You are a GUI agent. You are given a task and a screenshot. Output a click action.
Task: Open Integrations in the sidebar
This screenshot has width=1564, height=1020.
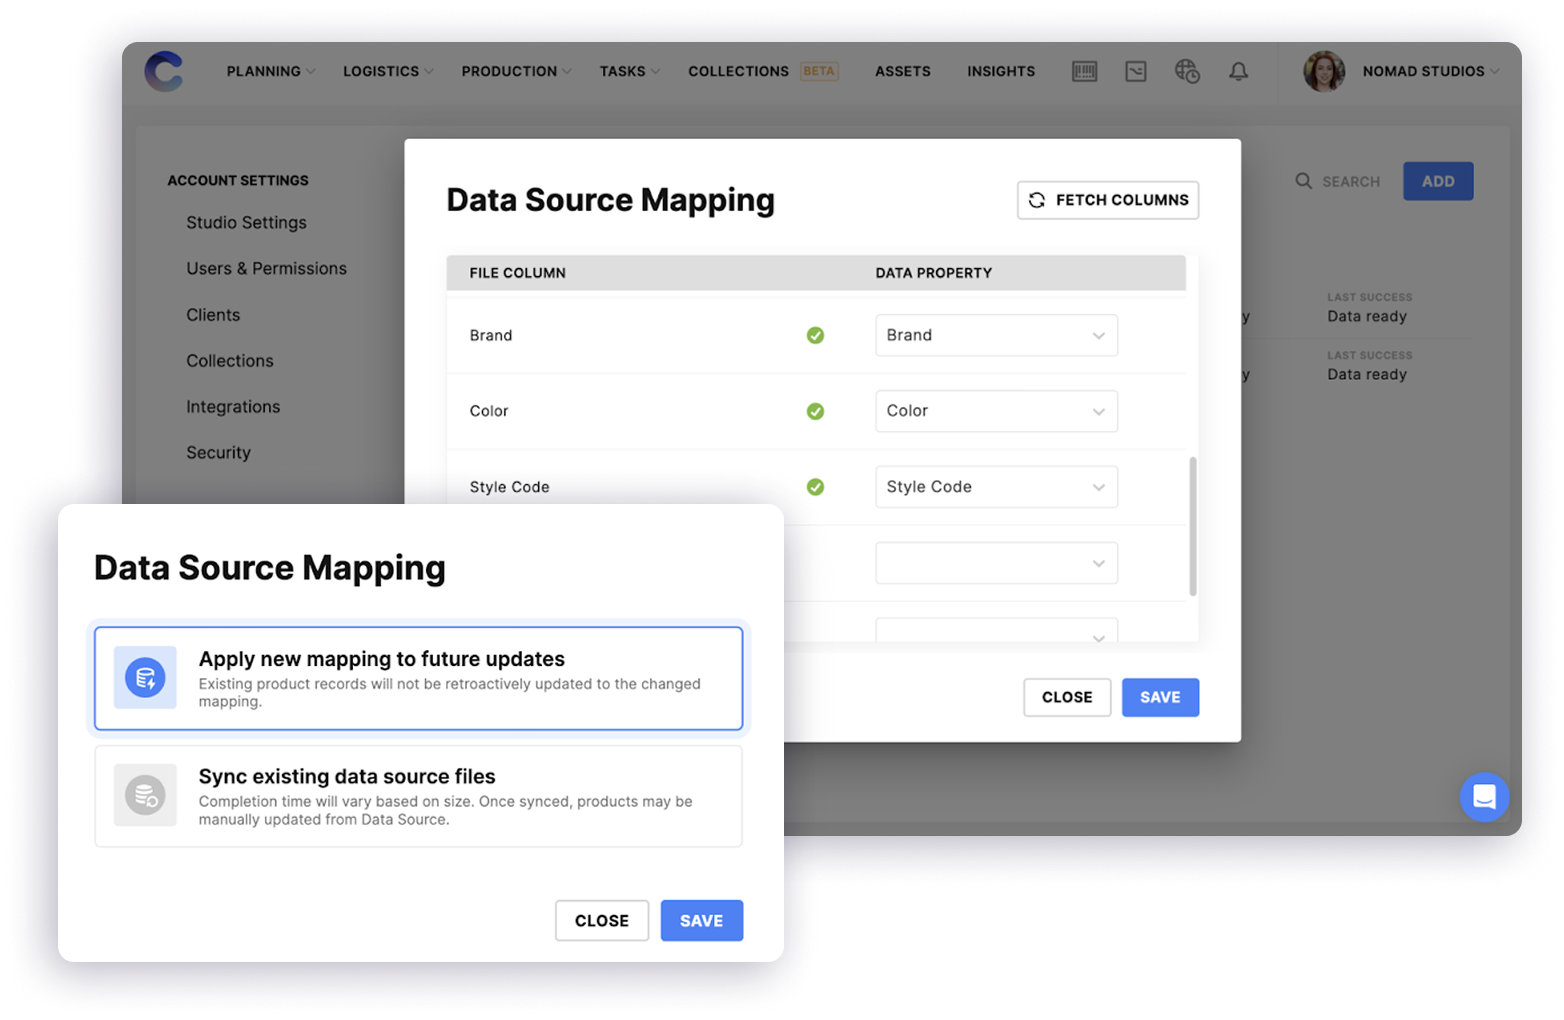pyautogui.click(x=233, y=406)
